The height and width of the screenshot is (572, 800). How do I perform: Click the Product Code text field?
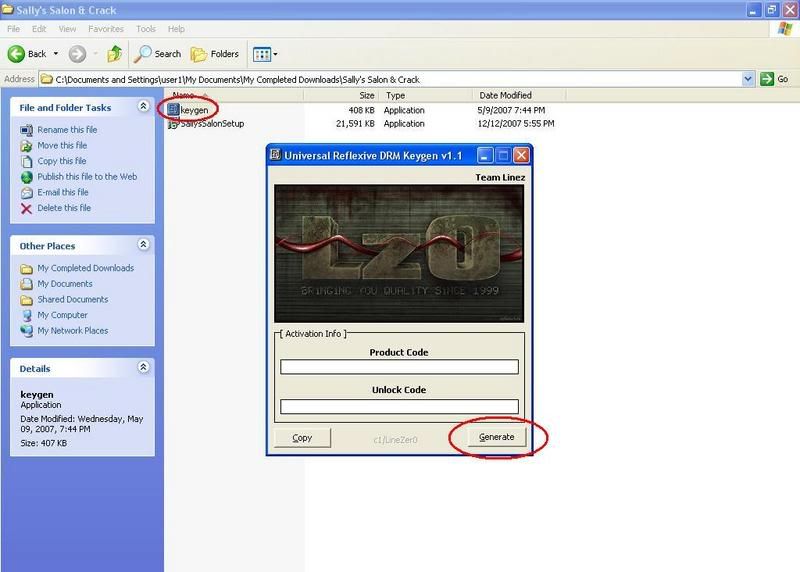point(399,367)
